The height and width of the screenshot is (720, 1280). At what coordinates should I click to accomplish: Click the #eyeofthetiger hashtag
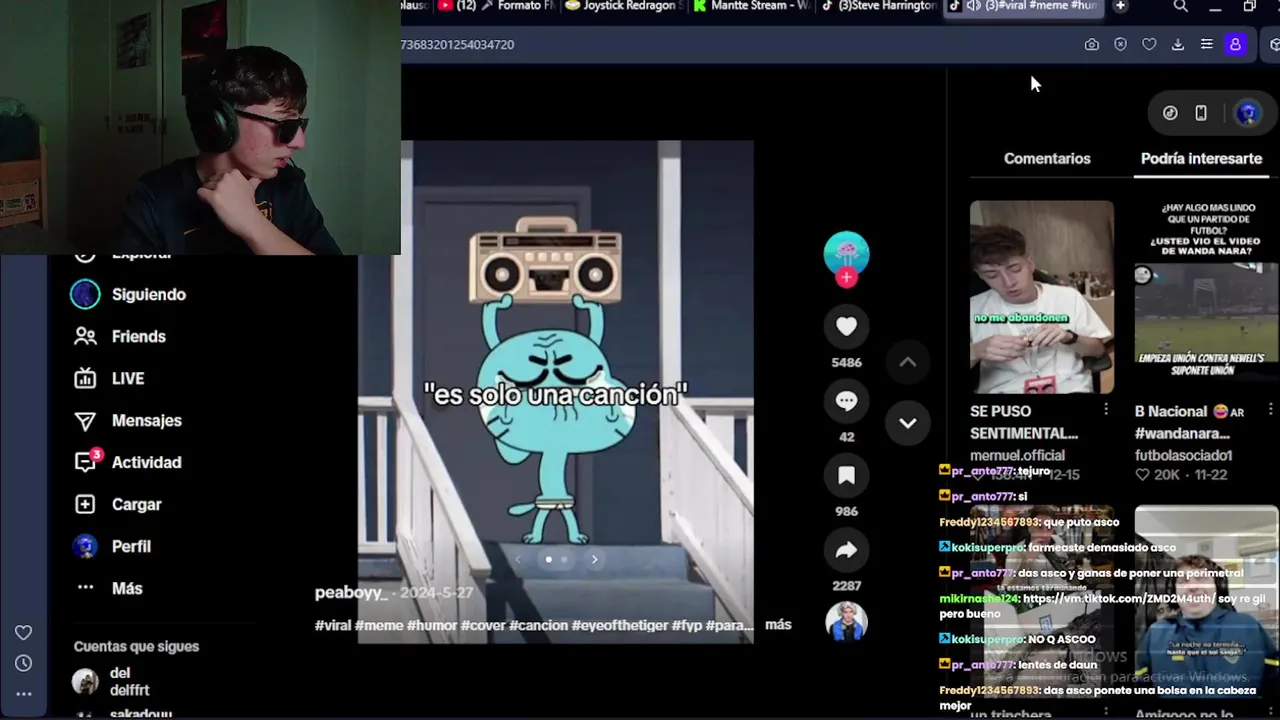tap(619, 625)
